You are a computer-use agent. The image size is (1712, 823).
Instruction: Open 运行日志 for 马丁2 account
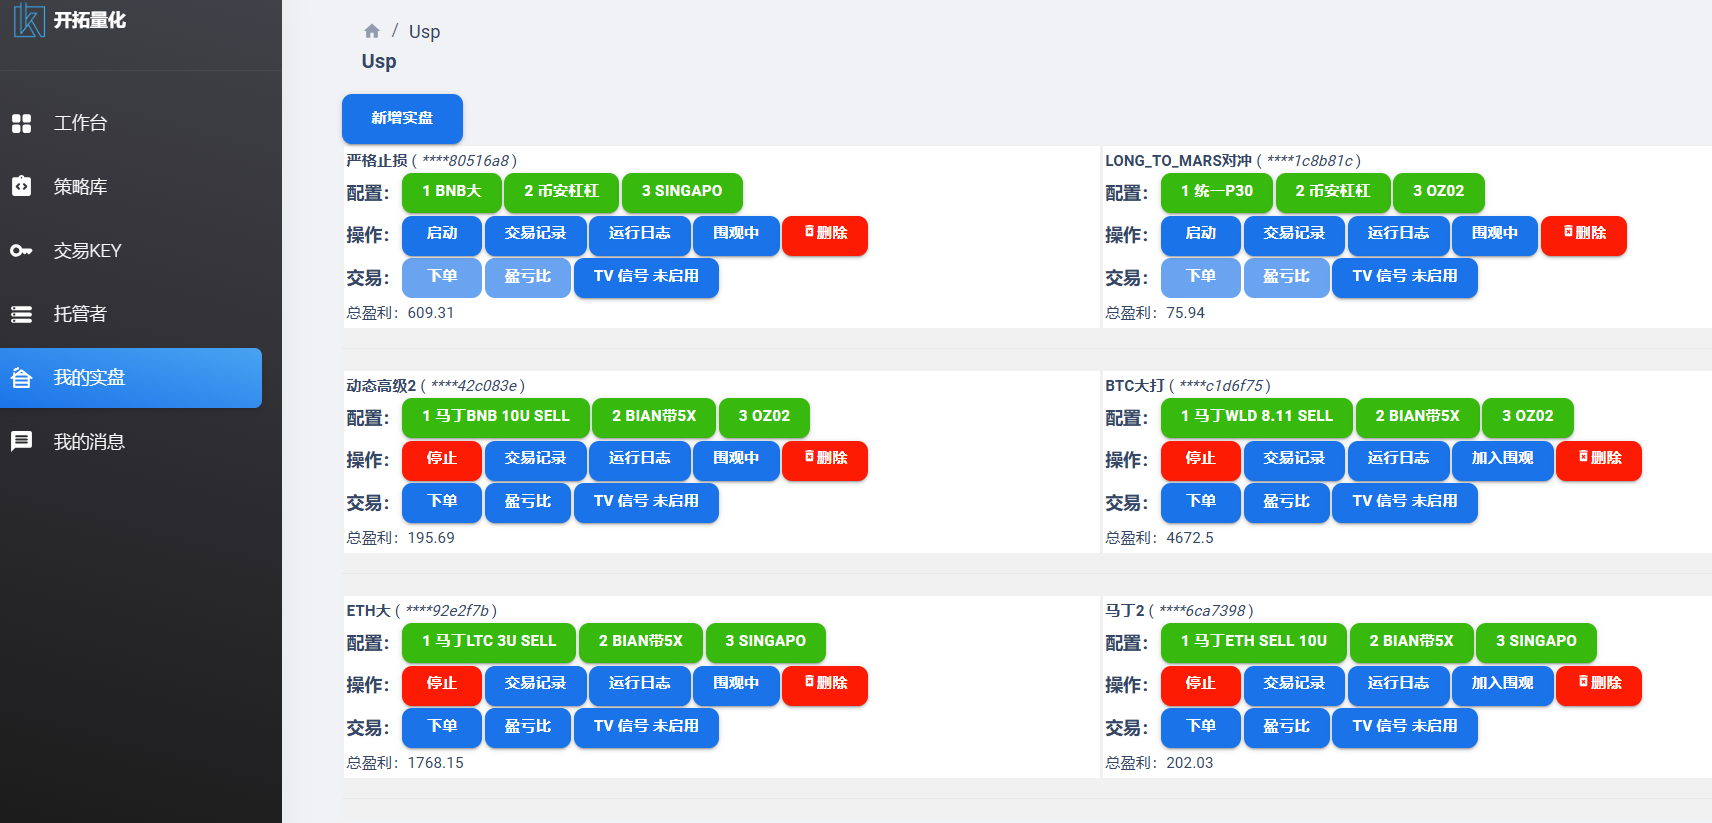pos(1398,684)
